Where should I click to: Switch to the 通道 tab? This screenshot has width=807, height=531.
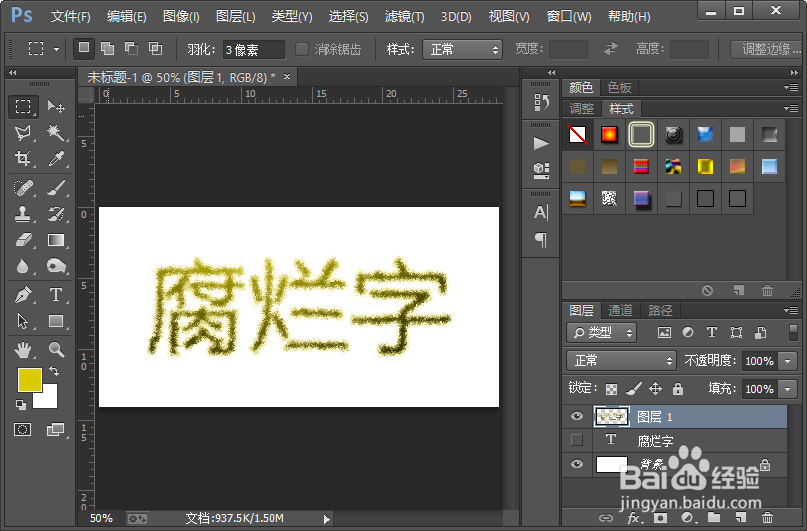[620, 310]
